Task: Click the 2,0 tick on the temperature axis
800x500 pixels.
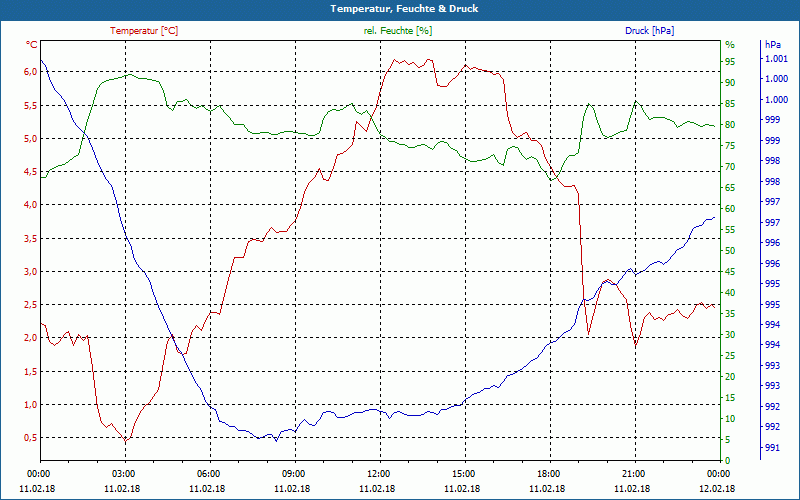Action: point(31,338)
